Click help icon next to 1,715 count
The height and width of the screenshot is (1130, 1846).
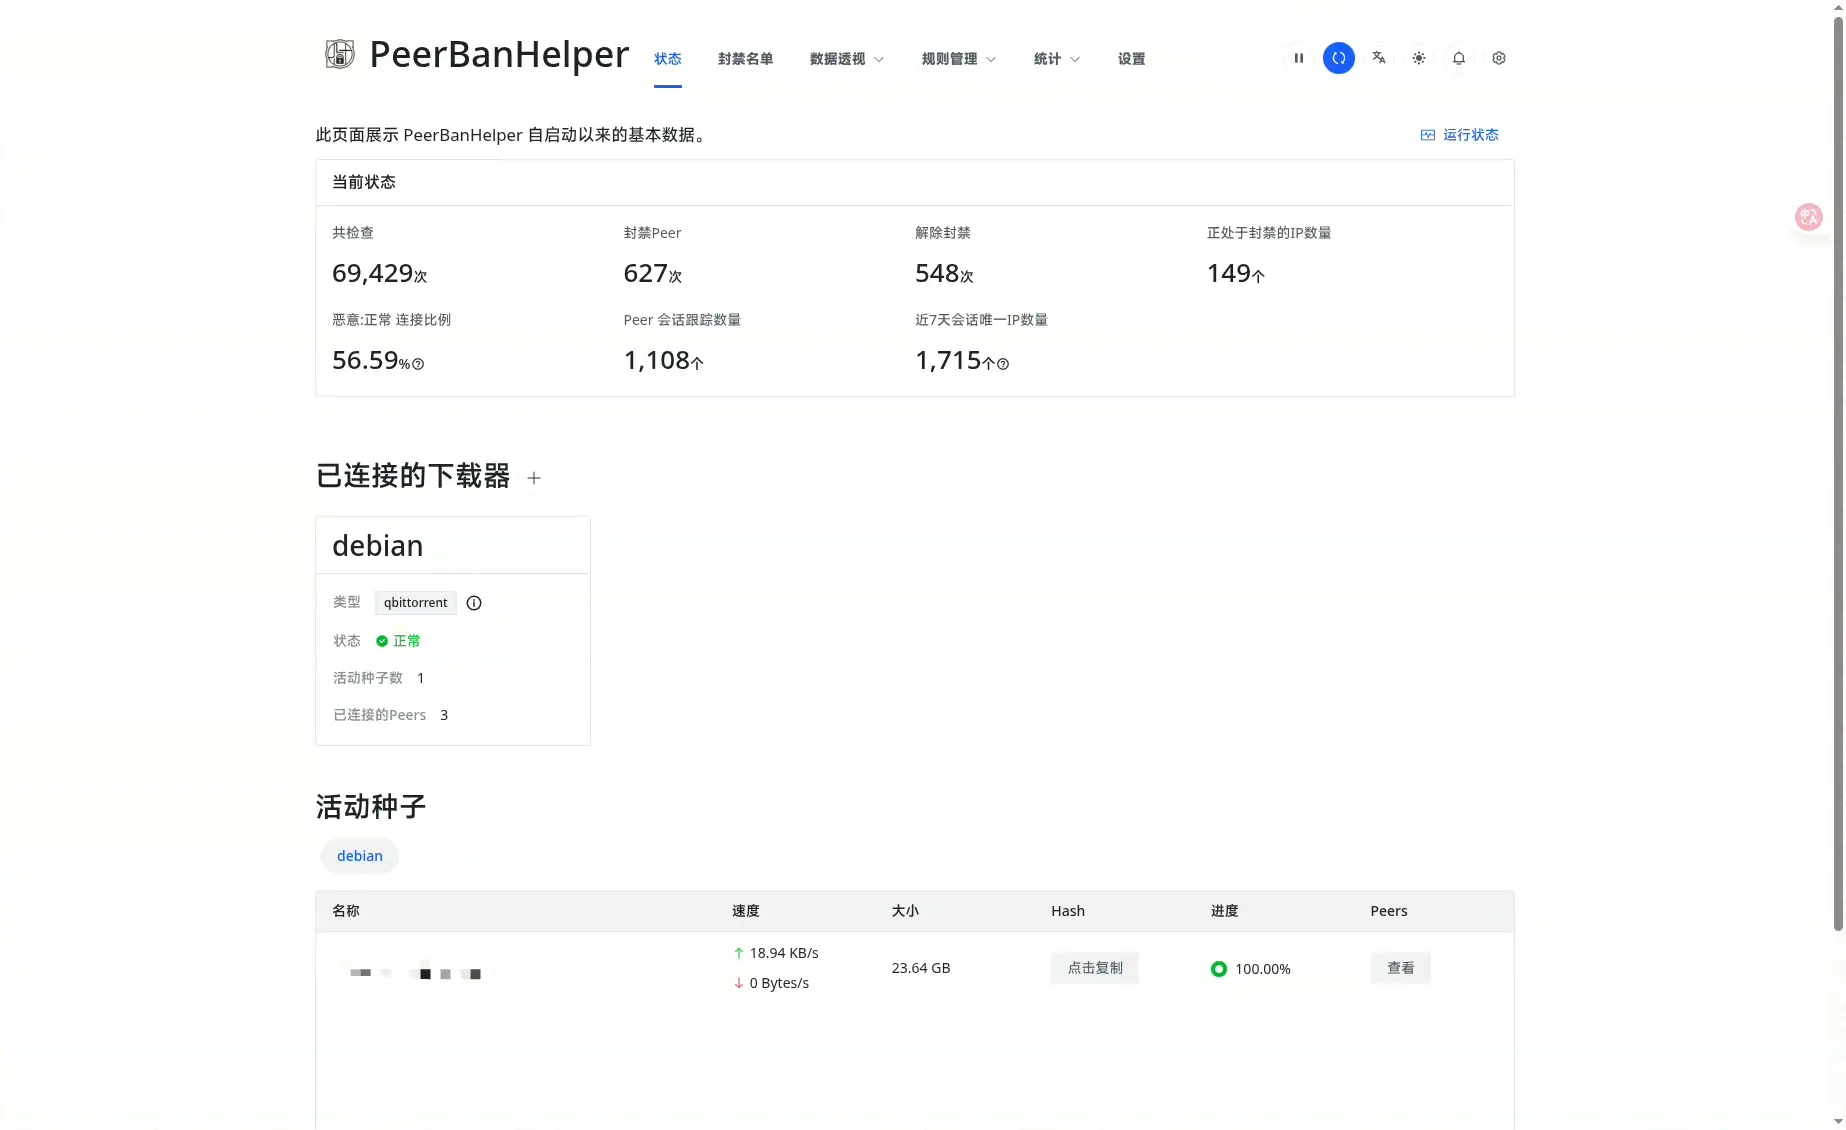pos(1003,365)
